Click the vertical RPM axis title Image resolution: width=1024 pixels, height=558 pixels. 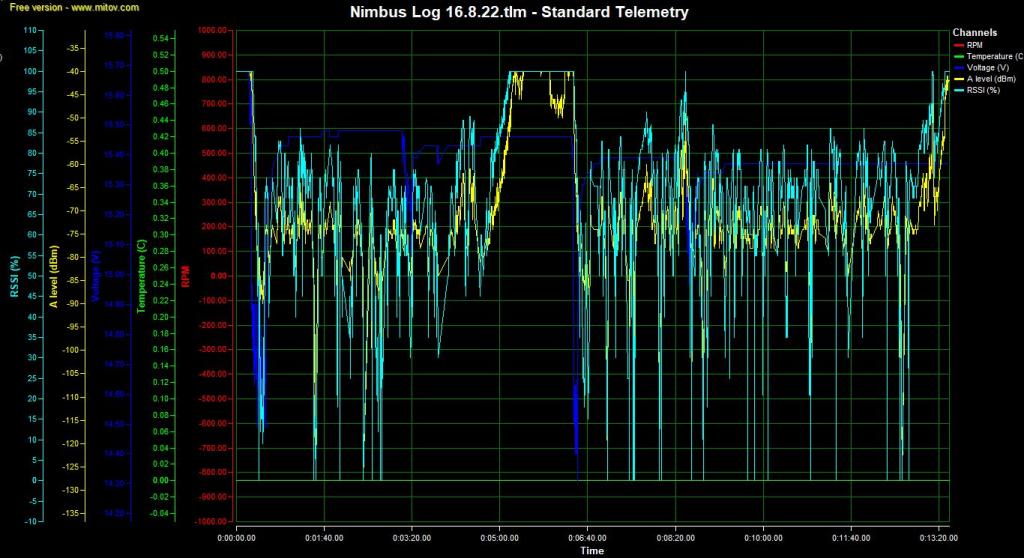point(186,275)
